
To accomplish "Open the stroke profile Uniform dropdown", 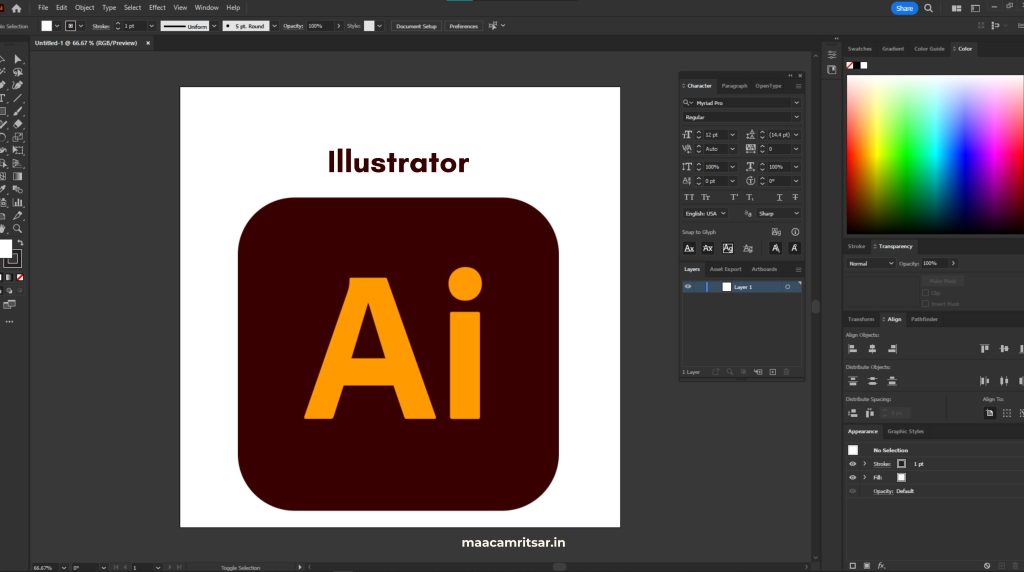I will click(214, 26).
